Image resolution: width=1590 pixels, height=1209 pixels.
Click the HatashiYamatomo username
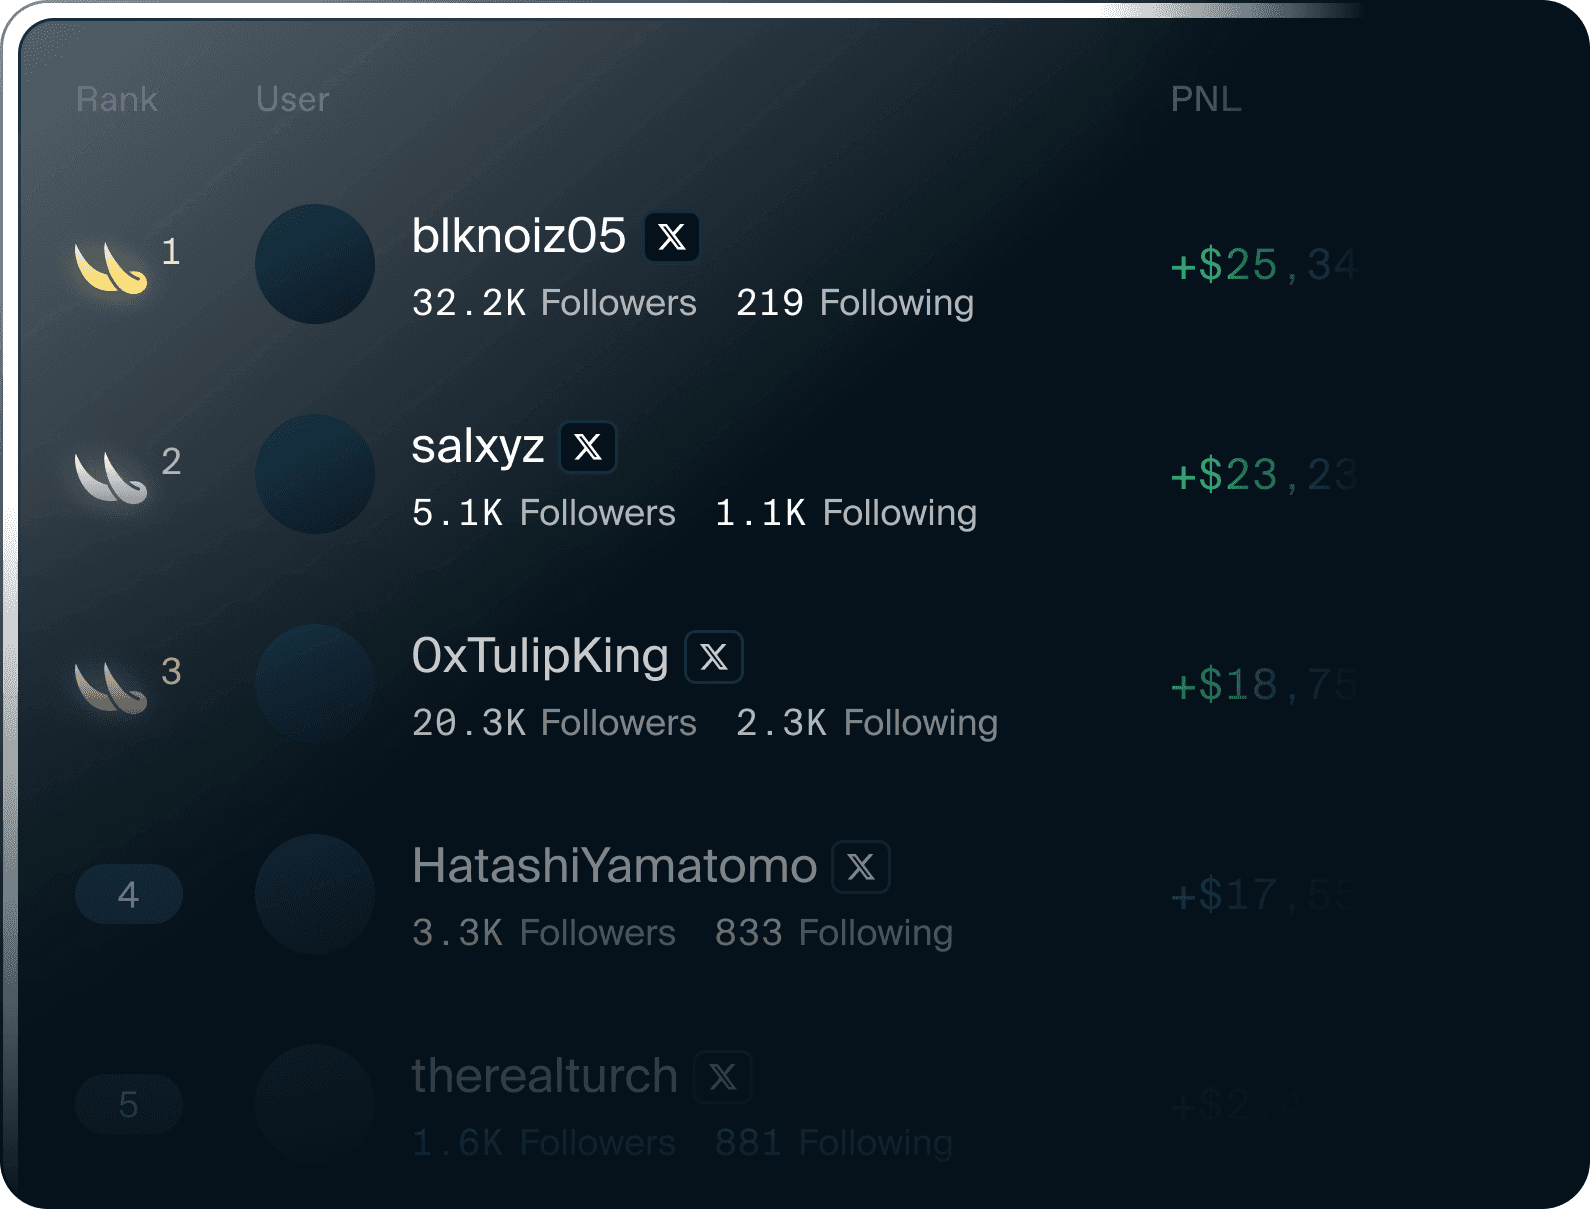coord(615,866)
